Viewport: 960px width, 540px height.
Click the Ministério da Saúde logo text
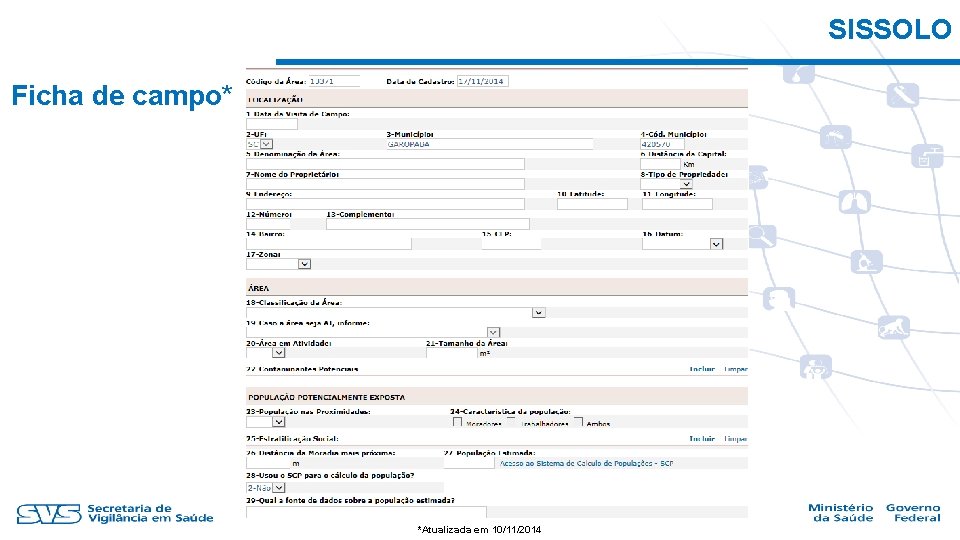click(x=841, y=512)
